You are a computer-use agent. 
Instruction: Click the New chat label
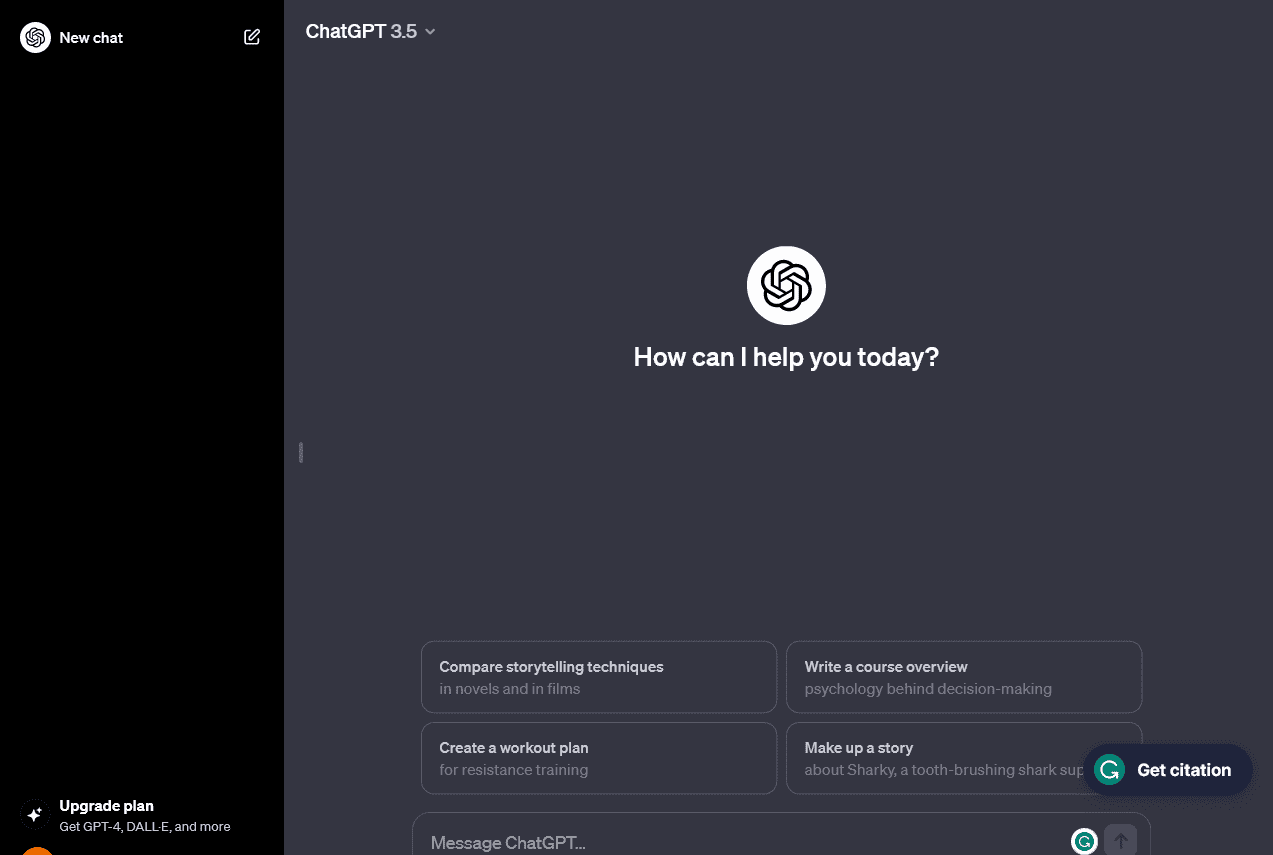pyautogui.click(x=91, y=37)
